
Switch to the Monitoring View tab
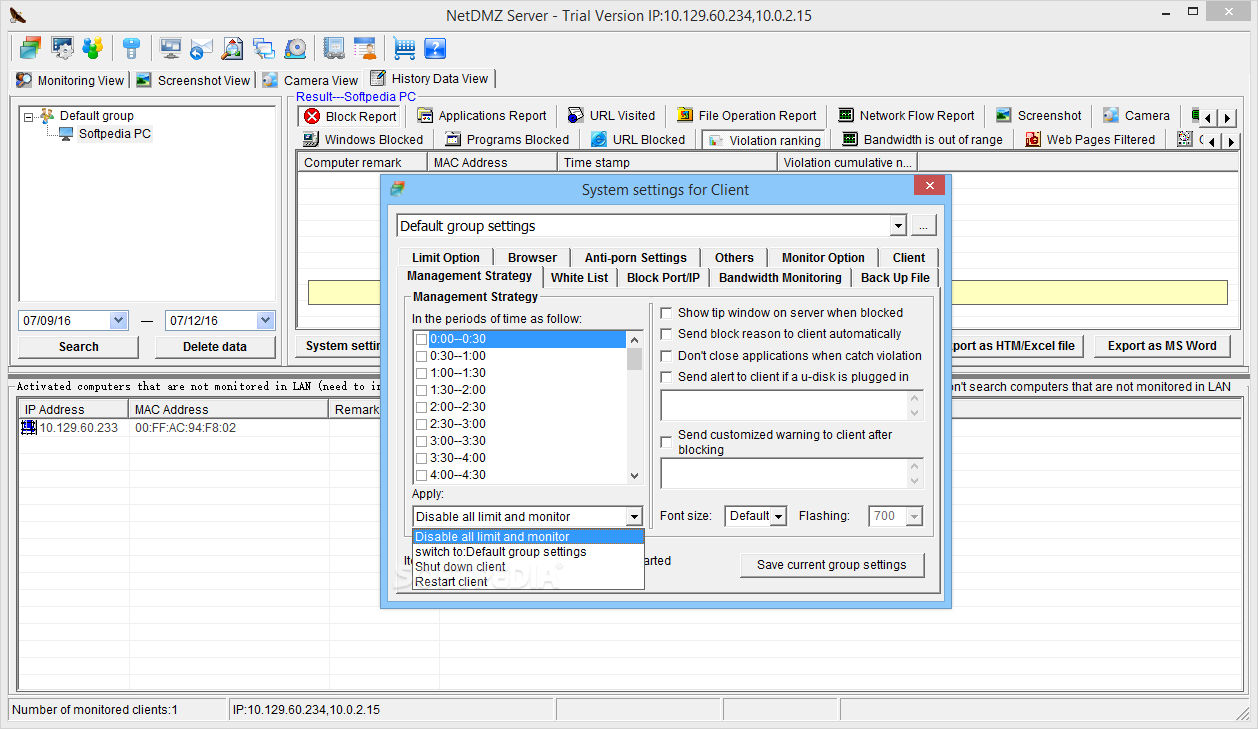point(70,80)
